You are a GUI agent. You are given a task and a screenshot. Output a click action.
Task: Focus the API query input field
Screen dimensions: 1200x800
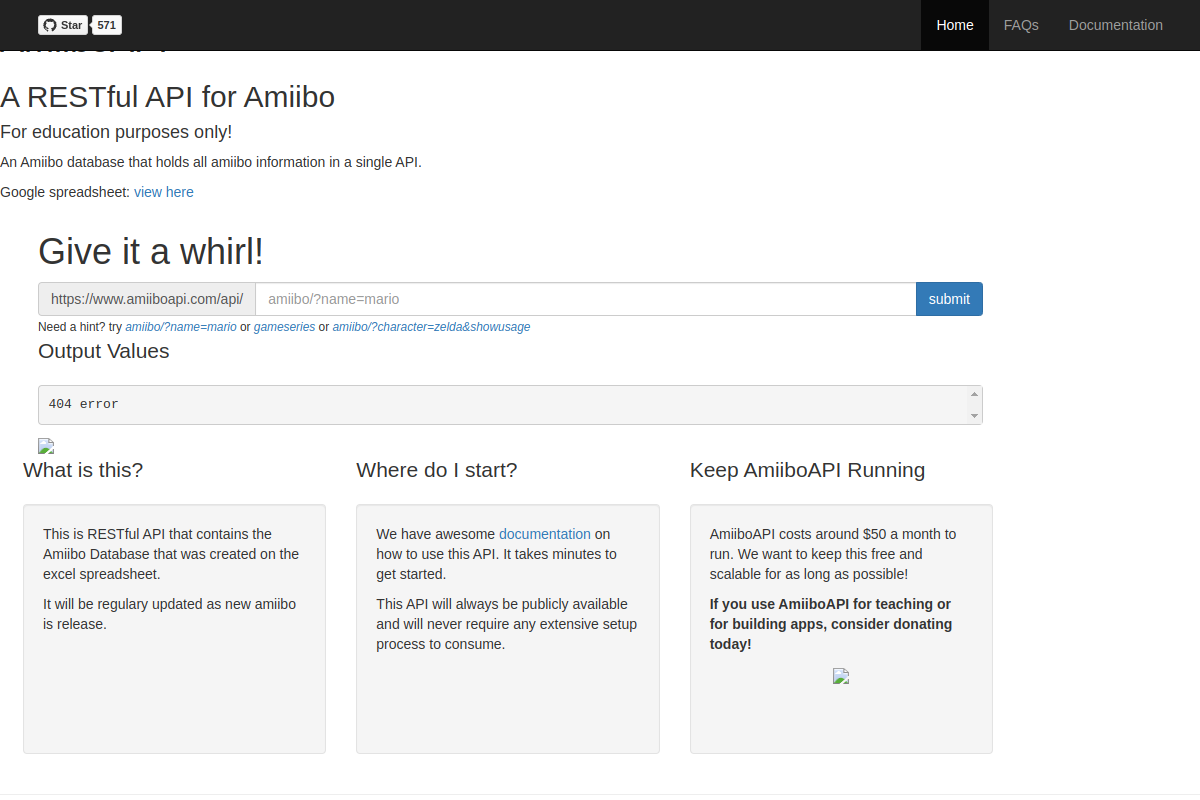(586, 299)
